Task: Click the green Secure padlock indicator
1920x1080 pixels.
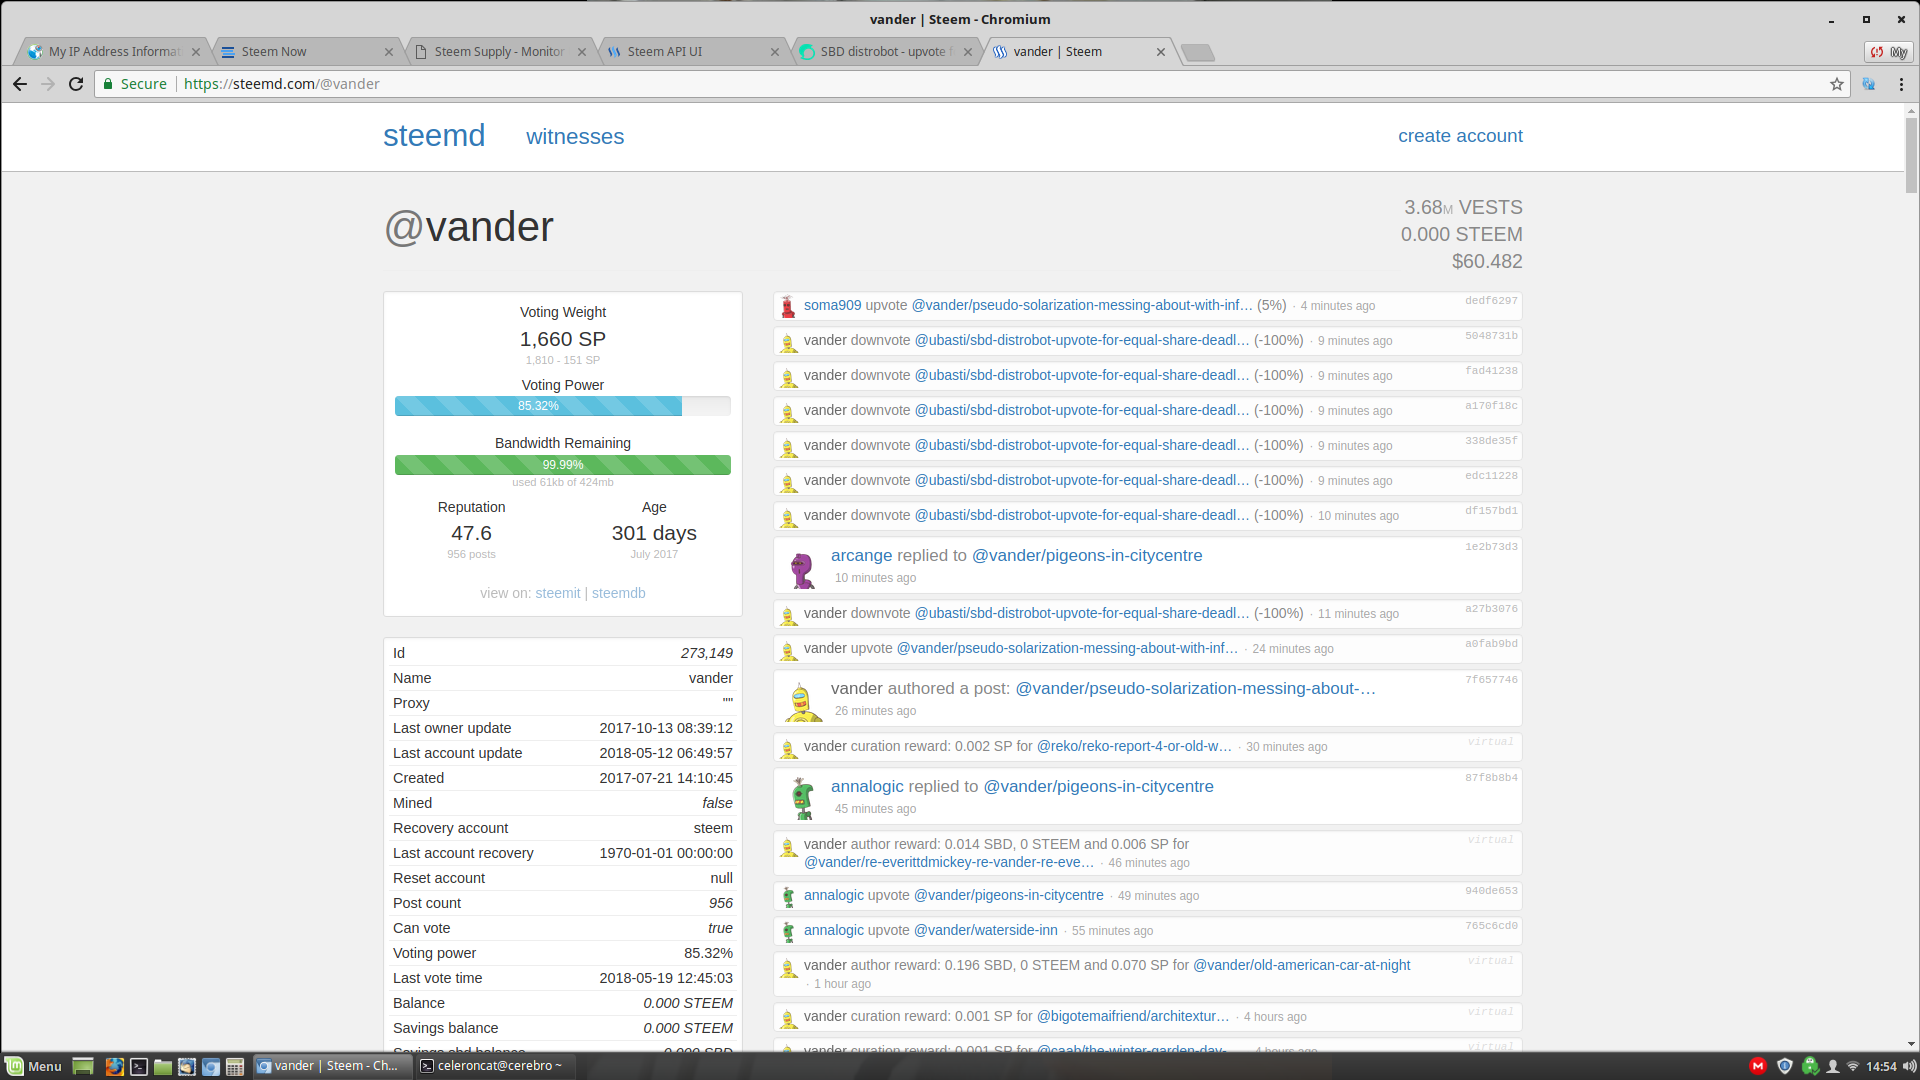Action: click(x=135, y=84)
